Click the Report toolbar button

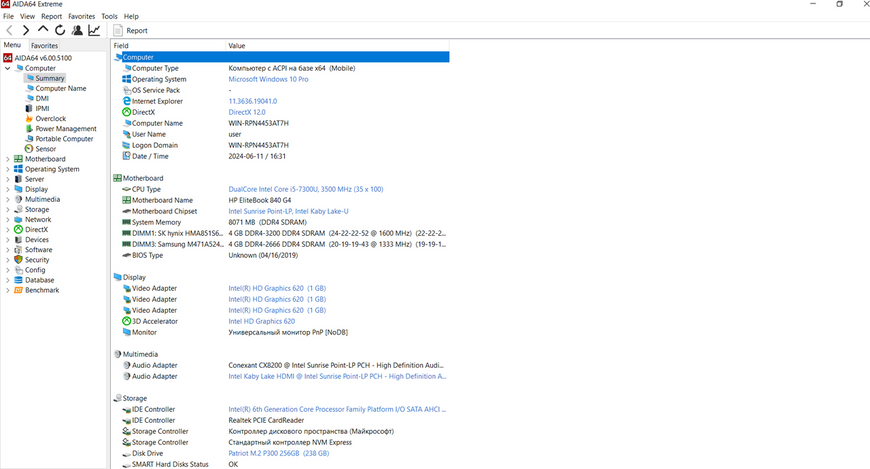130,31
